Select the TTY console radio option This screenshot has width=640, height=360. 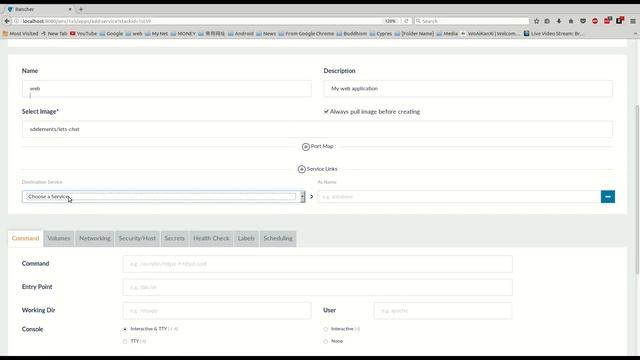point(125,341)
